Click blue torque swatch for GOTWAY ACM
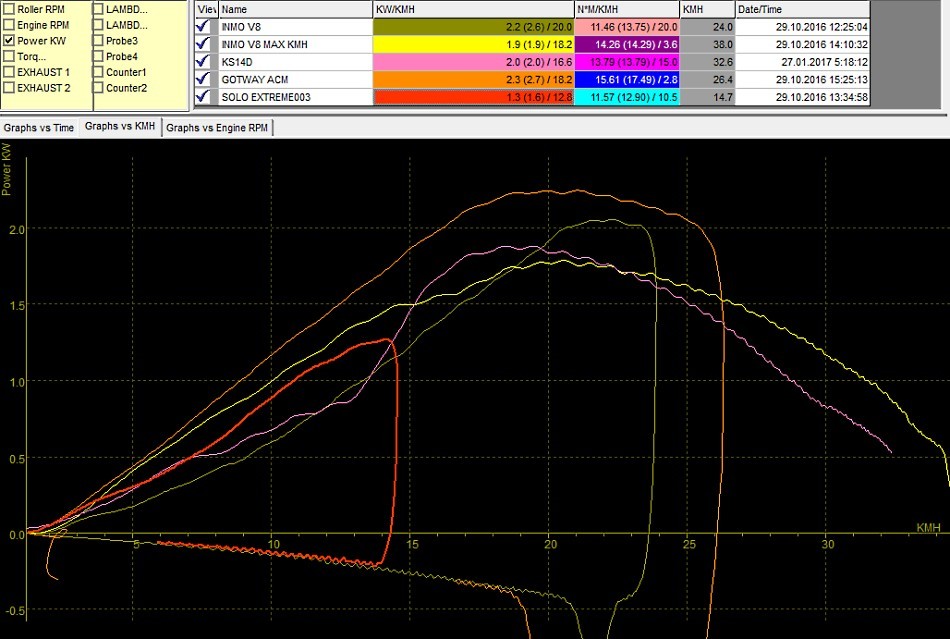This screenshot has width=950, height=639. tap(627, 79)
